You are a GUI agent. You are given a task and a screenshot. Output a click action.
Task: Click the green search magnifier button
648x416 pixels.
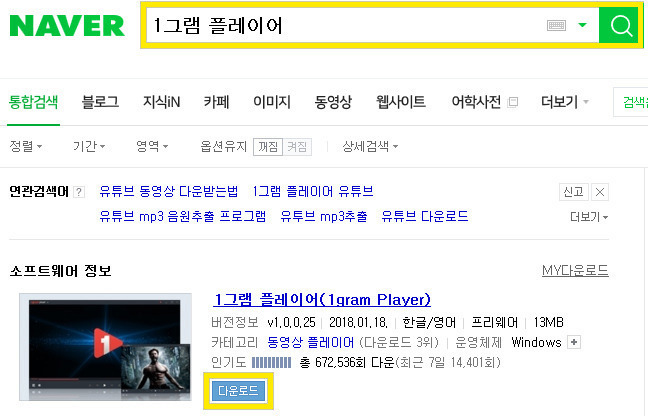[x=620, y=25]
